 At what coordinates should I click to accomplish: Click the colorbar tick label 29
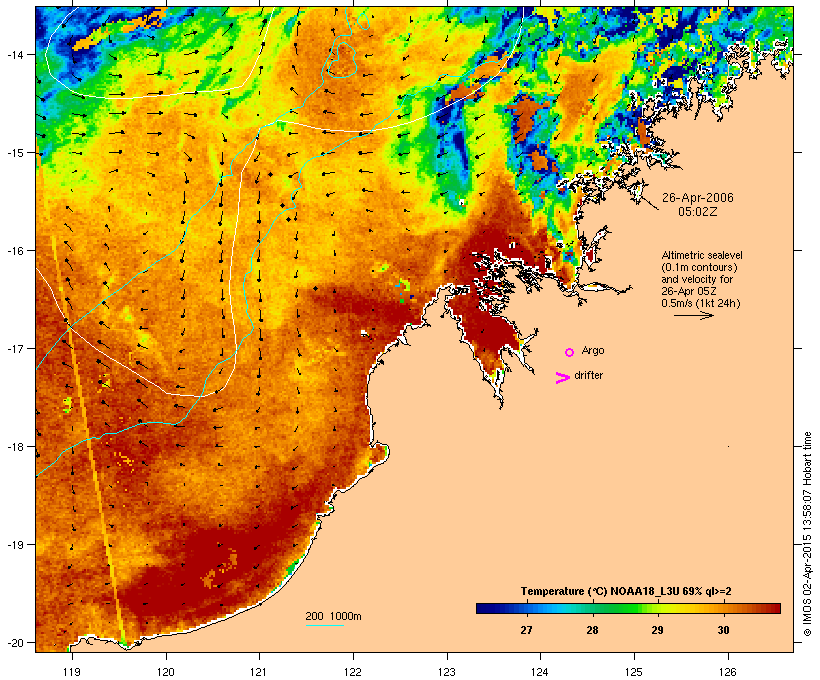pos(657,630)
